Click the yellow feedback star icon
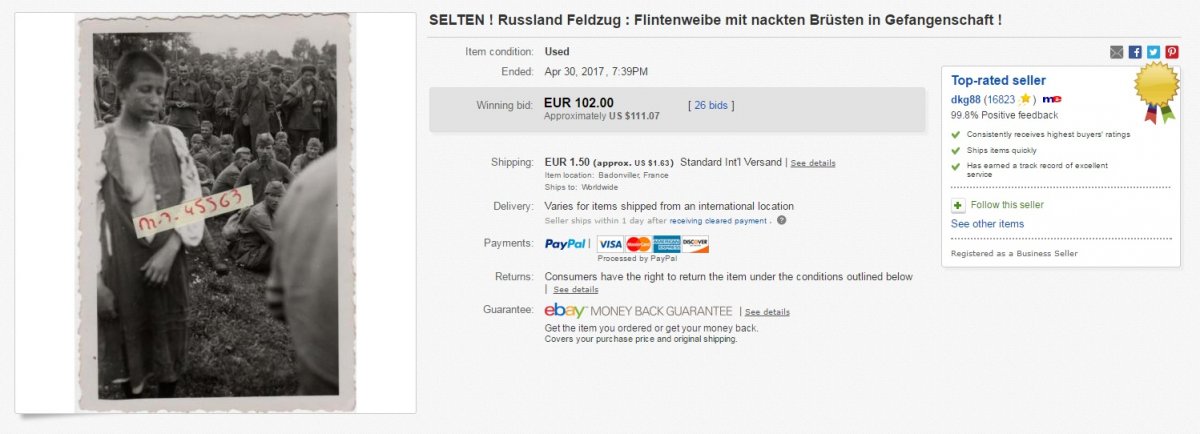1200x434 pixels. click(x=1025, y=99)
